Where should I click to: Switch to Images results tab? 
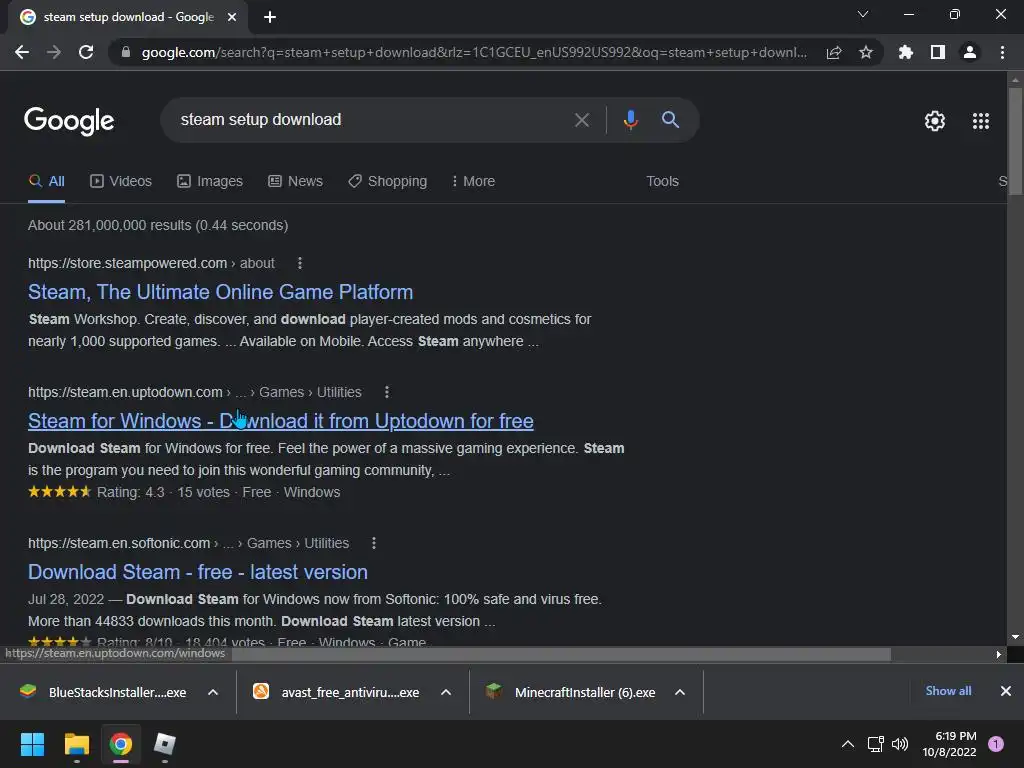point(210,182)
